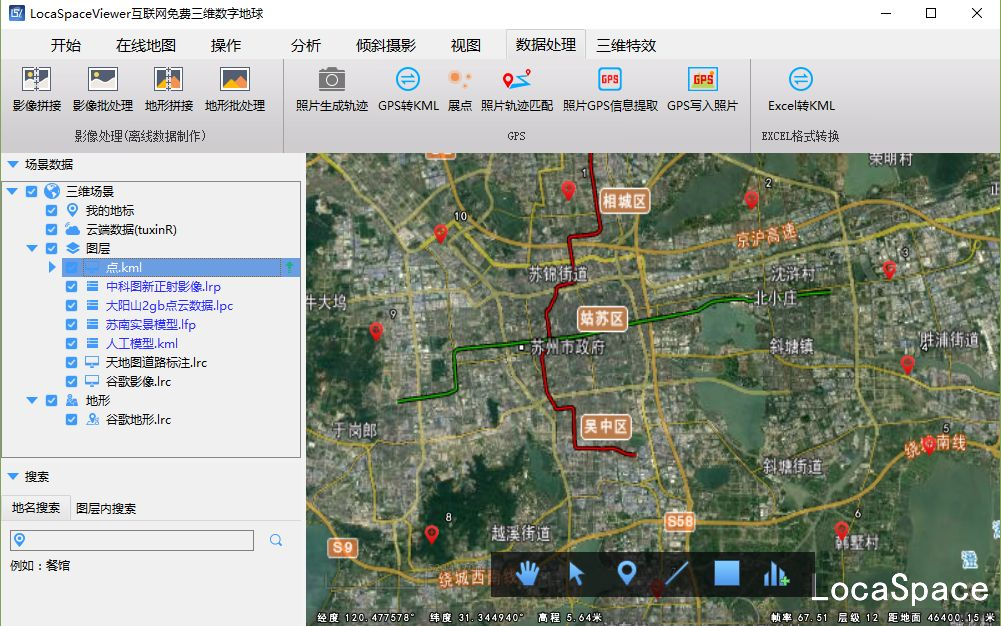Toggle the 云端数据(tuxinR) checkbox
This screenshot has width=1001, height=626.
pos(52,229)
